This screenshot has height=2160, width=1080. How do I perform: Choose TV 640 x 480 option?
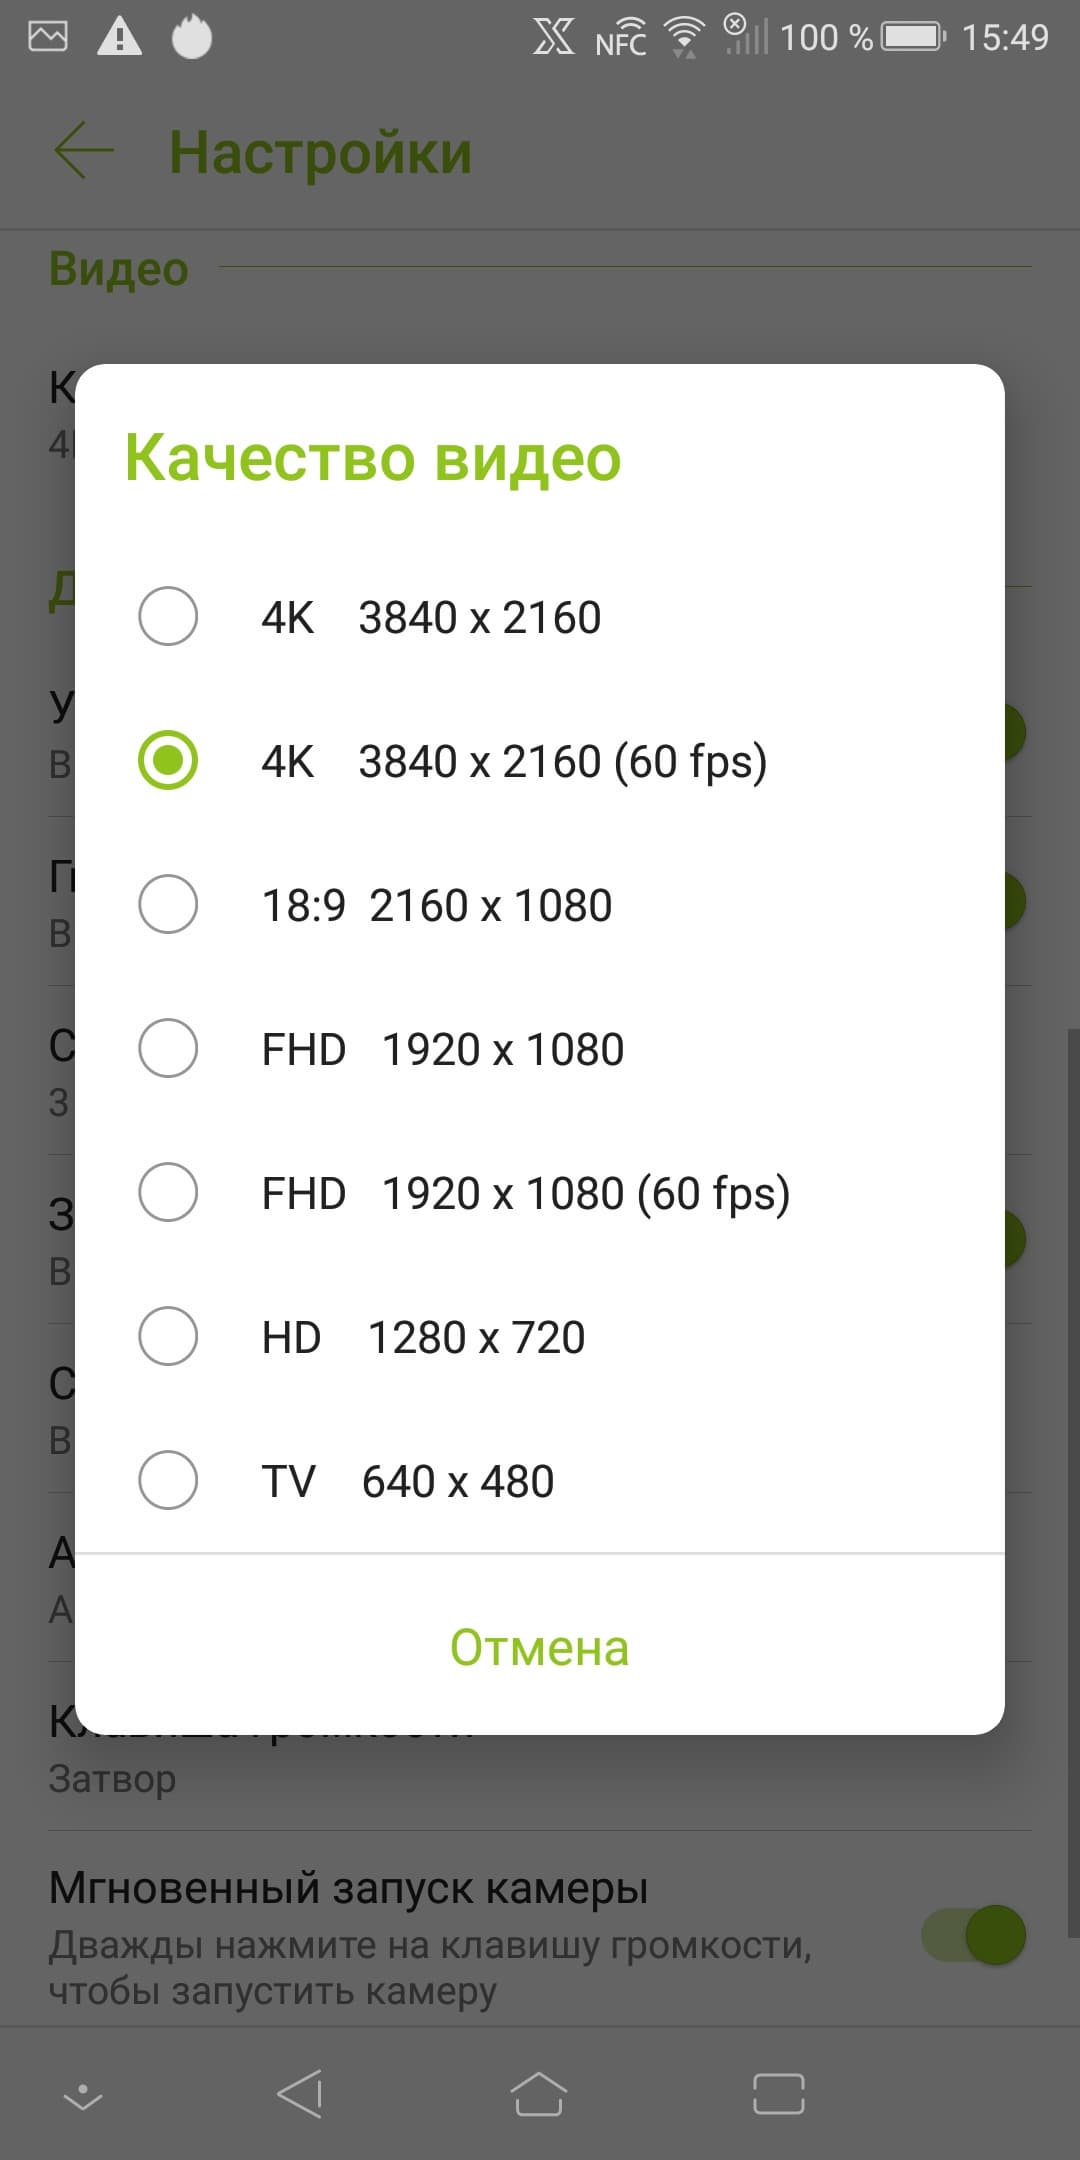(168, 1481)
